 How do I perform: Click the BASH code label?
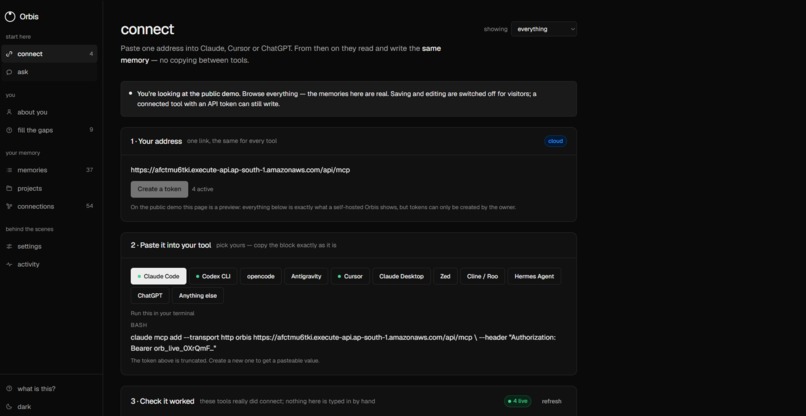tap(139, 325)
